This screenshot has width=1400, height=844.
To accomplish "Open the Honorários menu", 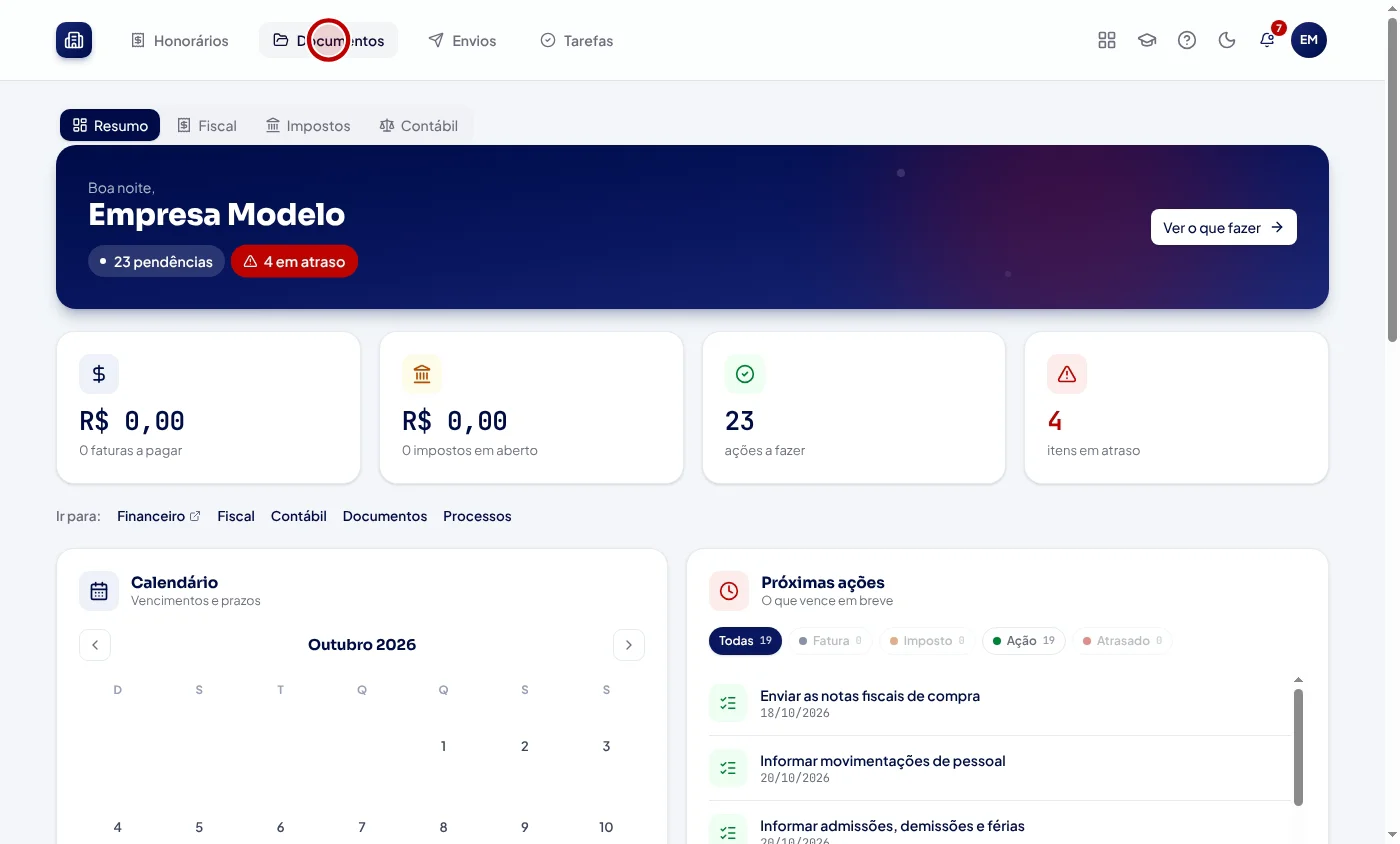I will click(x=180, y=41).
